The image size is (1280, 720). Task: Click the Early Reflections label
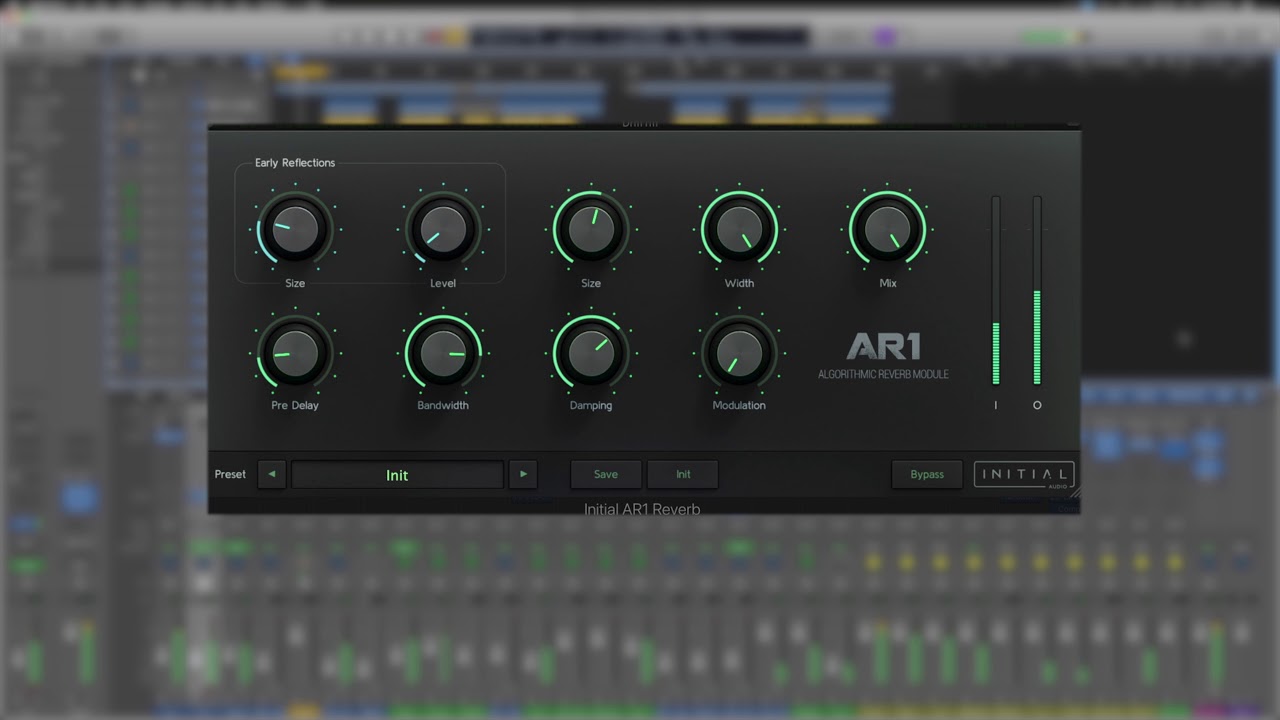click(x=295, y=163)
